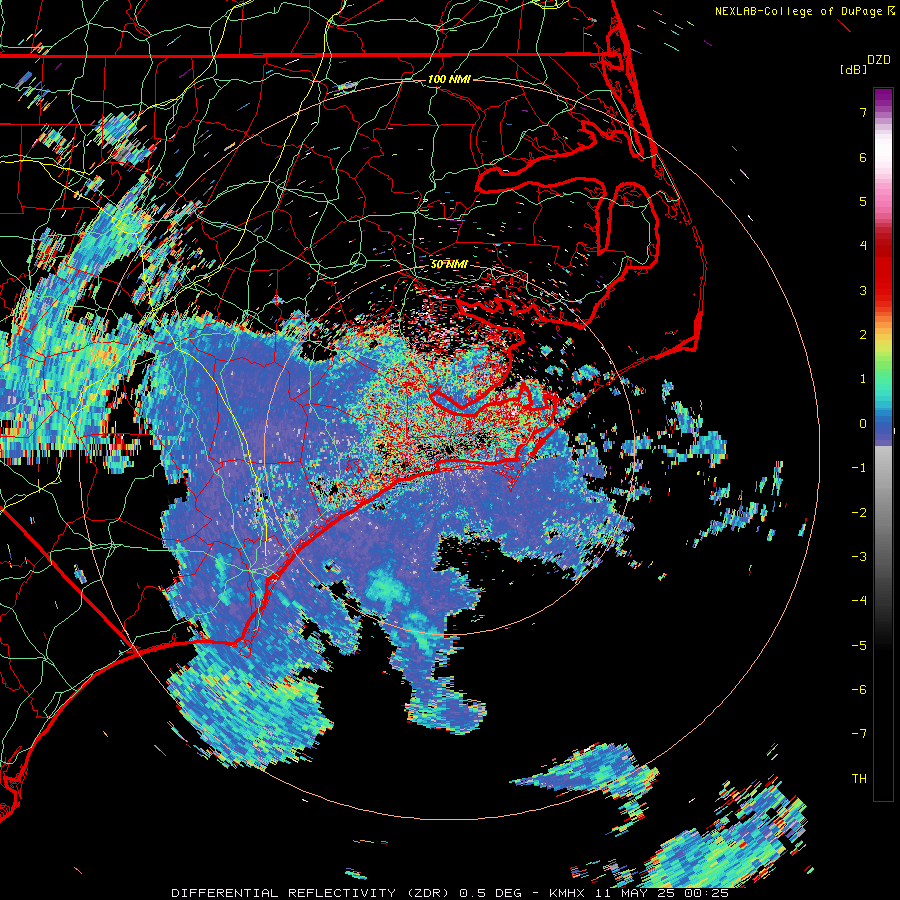Click the 6 value on the color scale
900x900 pixels.
[x=863, y=157]
